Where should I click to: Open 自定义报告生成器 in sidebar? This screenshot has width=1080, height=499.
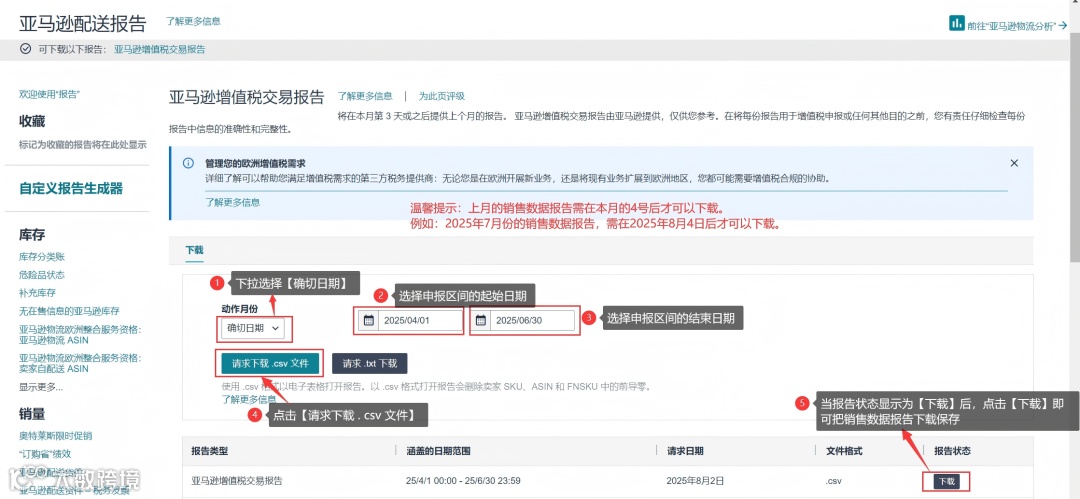coord(71,189)
